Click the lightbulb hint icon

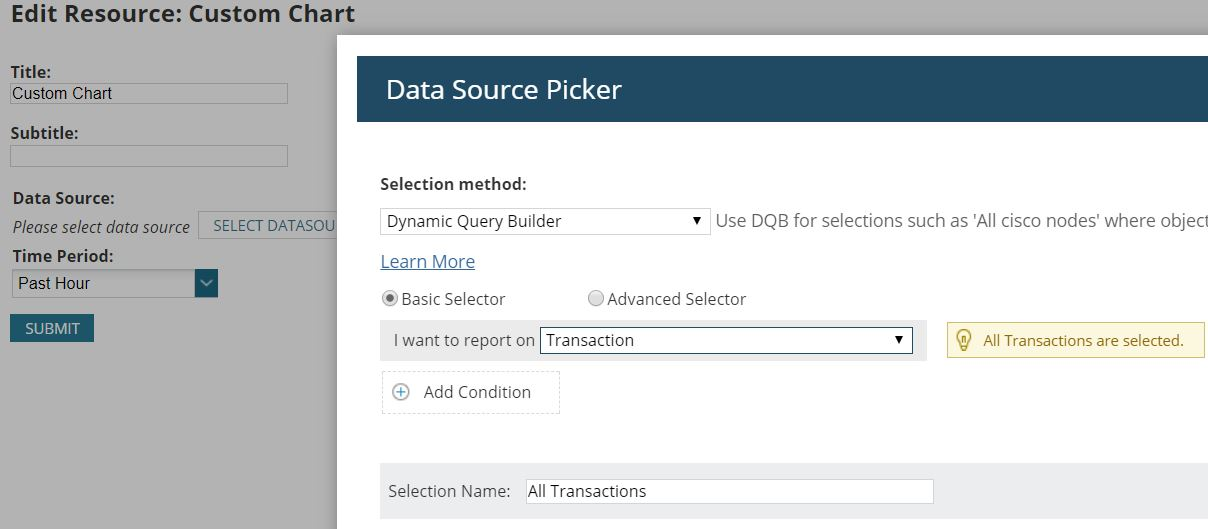(964, 340)
